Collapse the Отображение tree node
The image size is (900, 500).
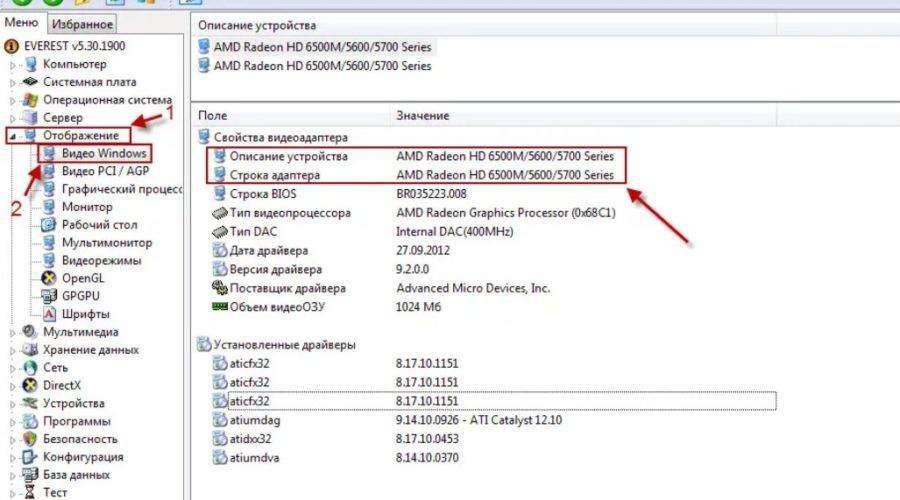pyautogui.click(x=13, y=137)
